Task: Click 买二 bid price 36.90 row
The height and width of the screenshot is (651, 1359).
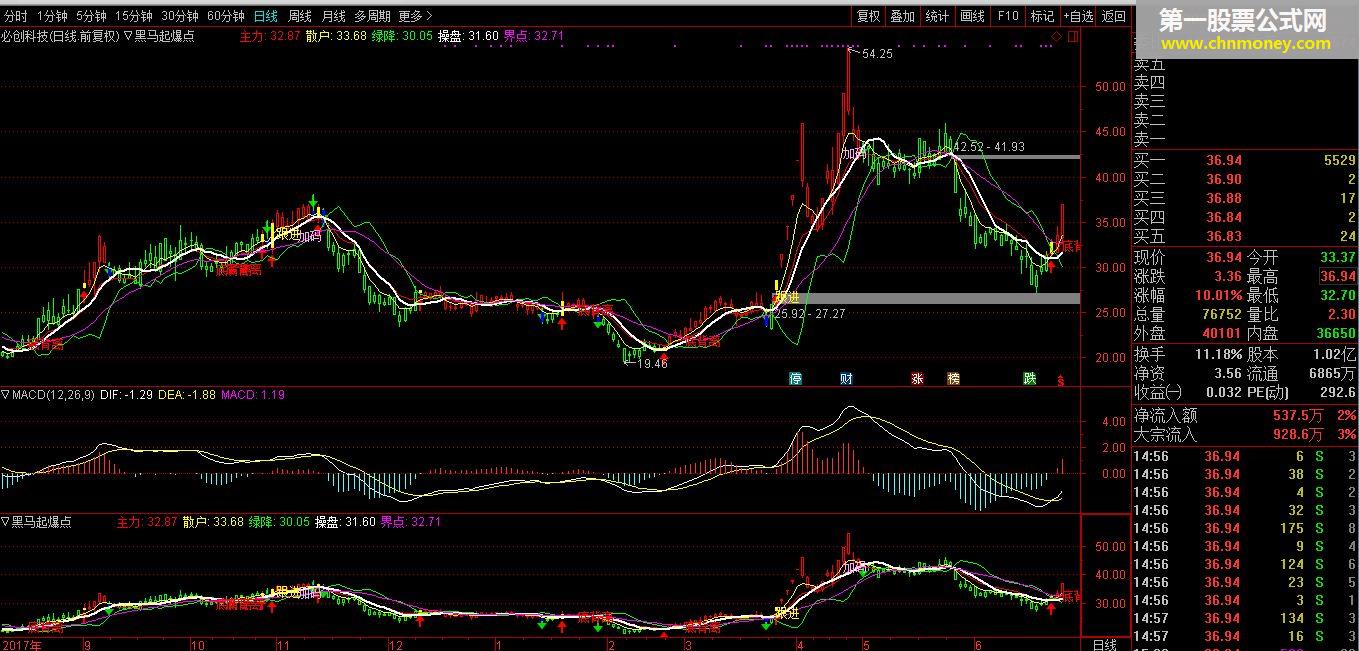Action: (1245, 179)
